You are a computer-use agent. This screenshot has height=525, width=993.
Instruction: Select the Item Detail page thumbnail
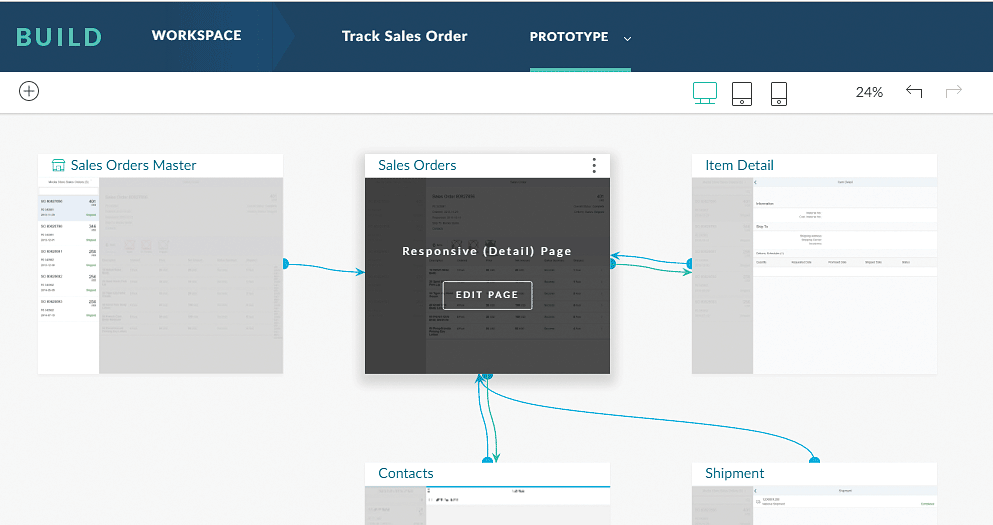[814, 275]
